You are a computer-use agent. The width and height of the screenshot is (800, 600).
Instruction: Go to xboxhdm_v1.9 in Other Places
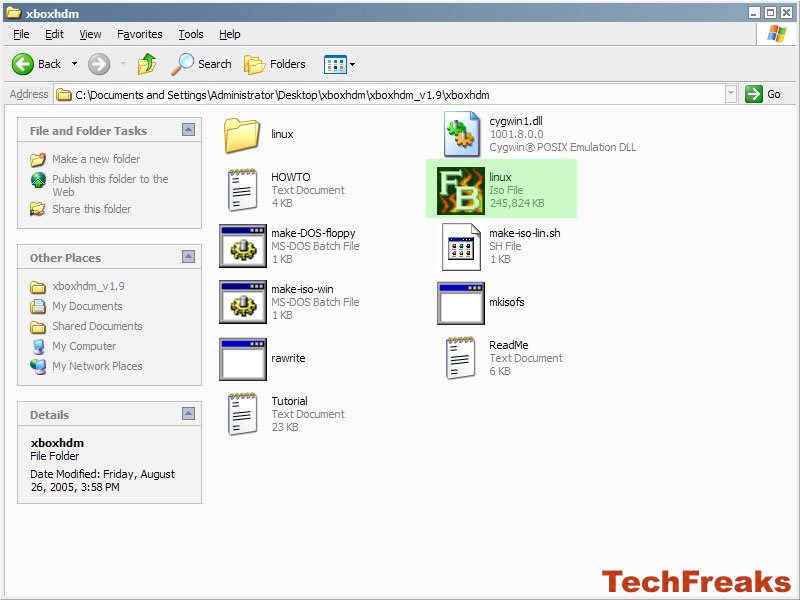[x=88, y=286]
